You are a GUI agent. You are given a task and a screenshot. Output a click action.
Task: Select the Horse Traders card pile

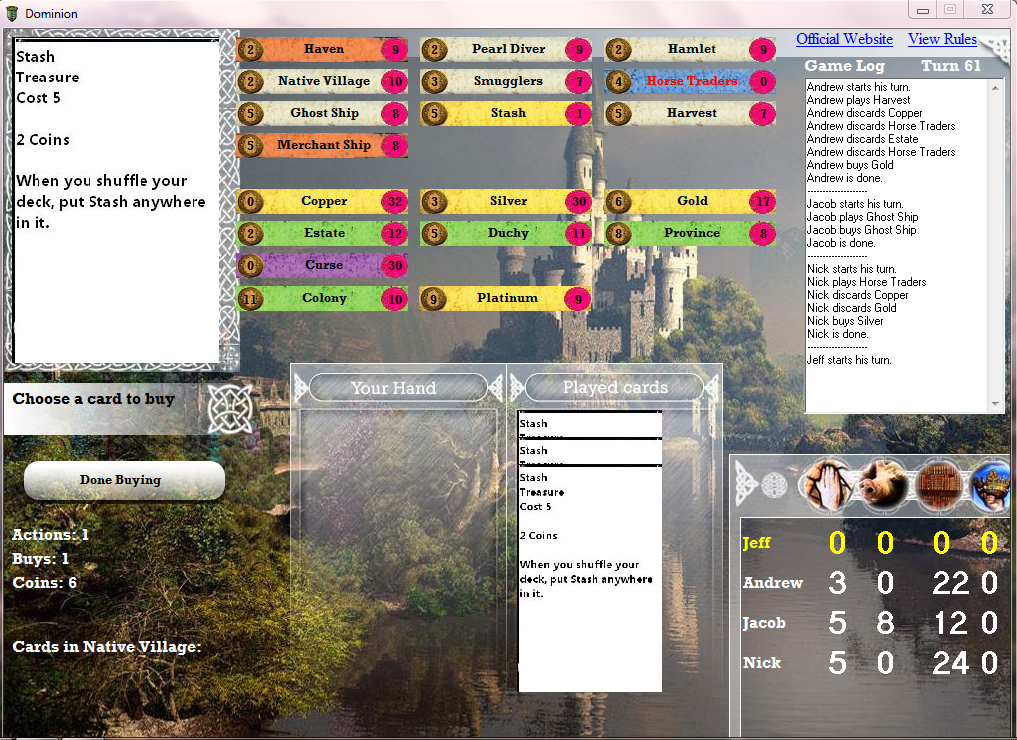(691, 81)
